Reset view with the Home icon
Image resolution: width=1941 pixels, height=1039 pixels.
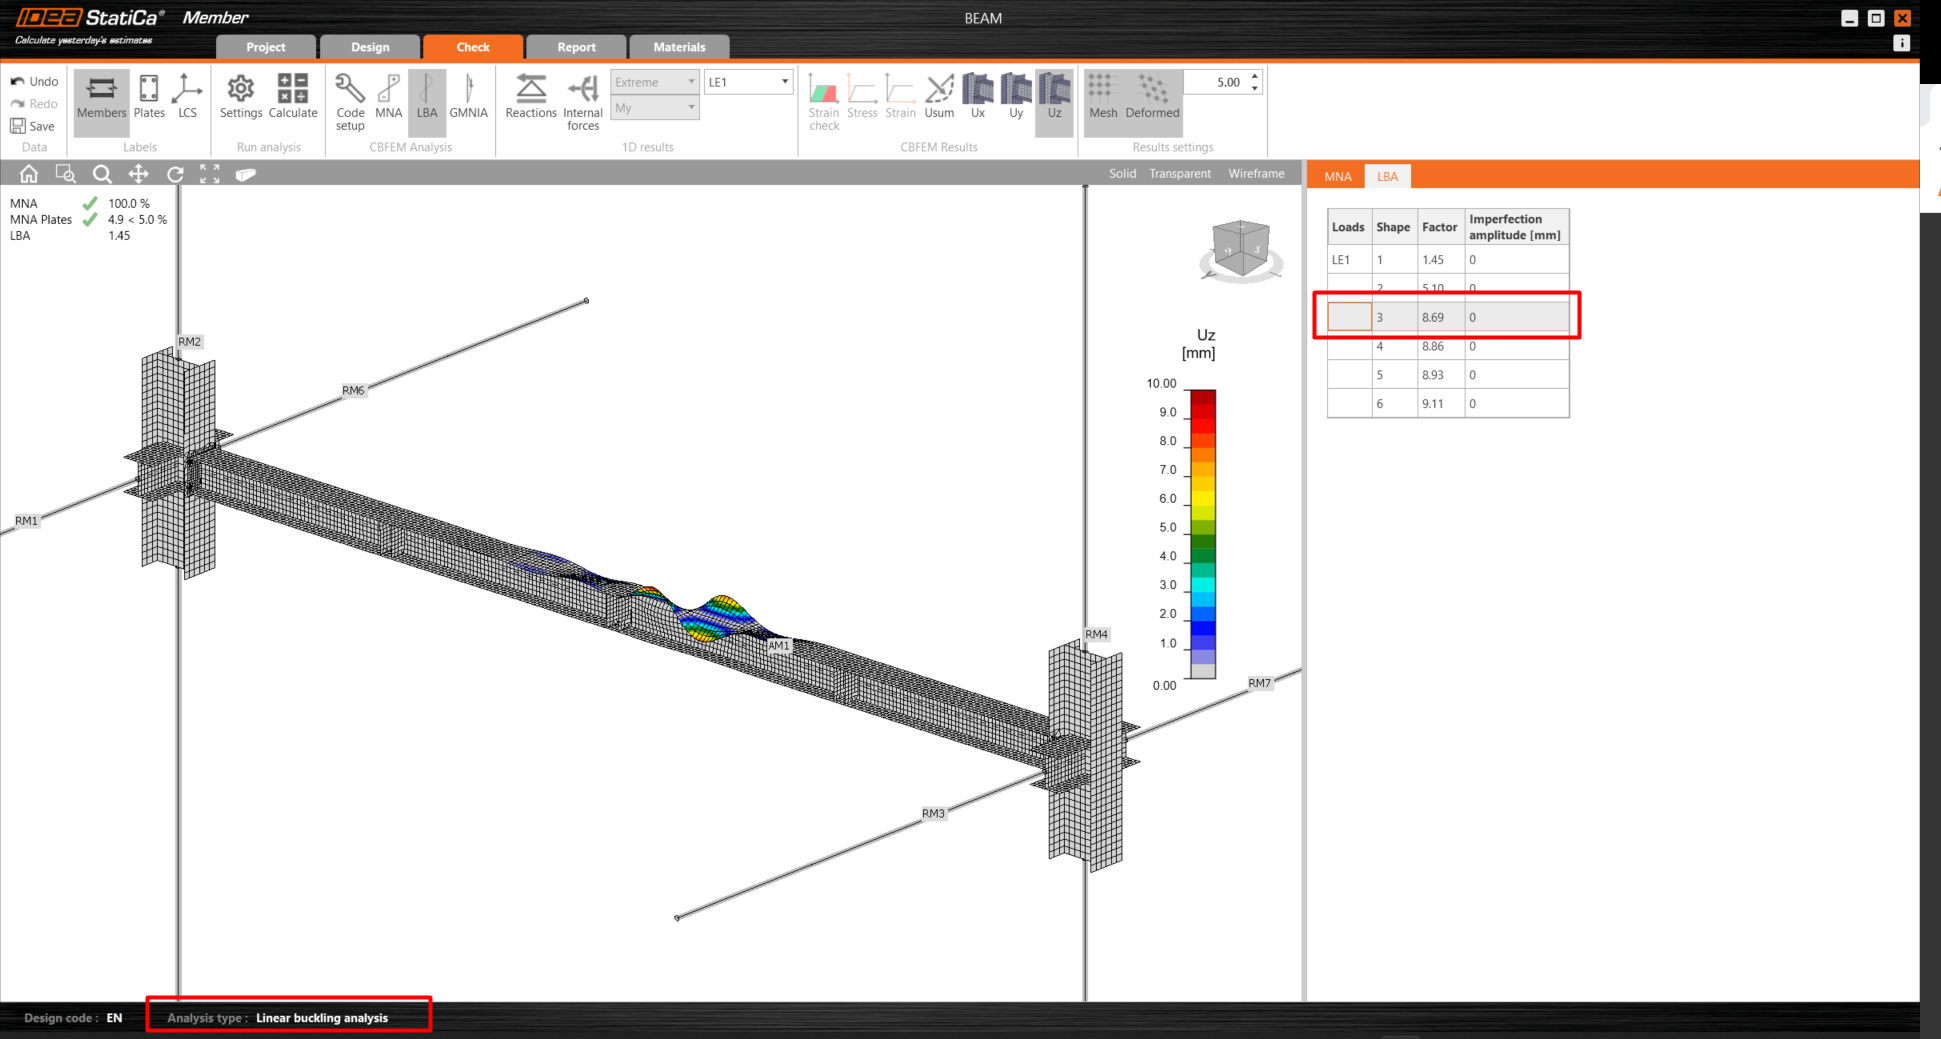pos(29,174)
